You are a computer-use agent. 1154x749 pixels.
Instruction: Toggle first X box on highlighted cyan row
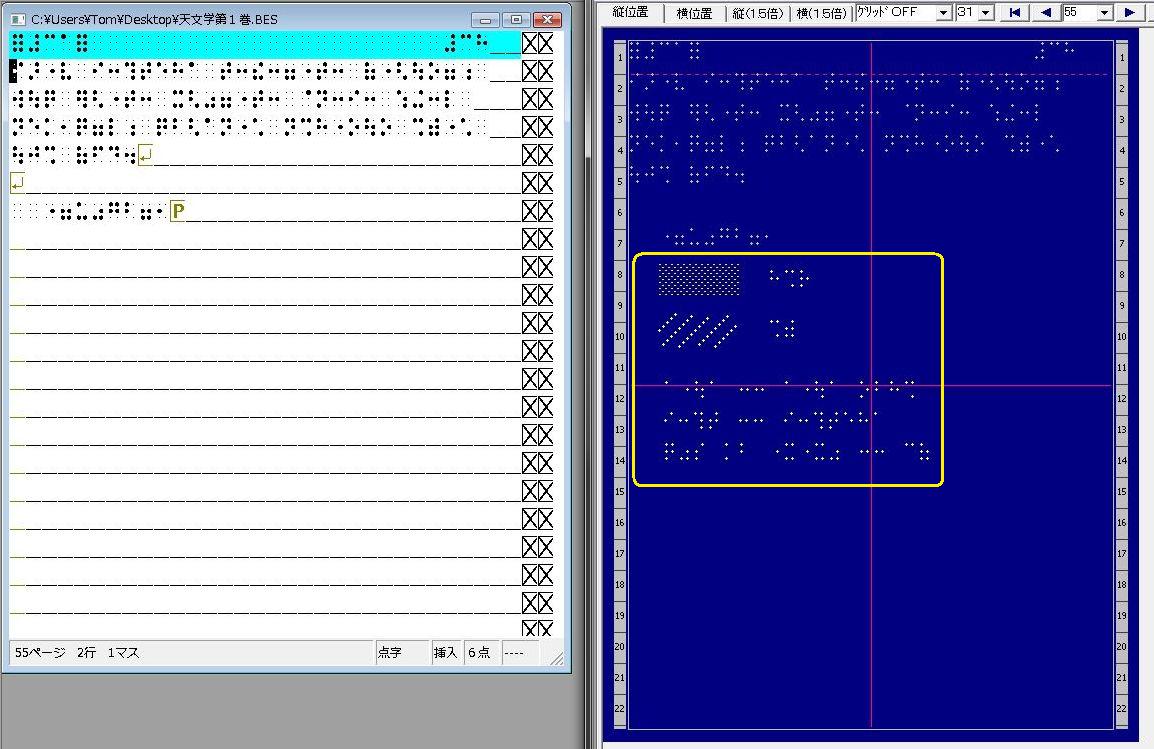(x=530, y=43)
